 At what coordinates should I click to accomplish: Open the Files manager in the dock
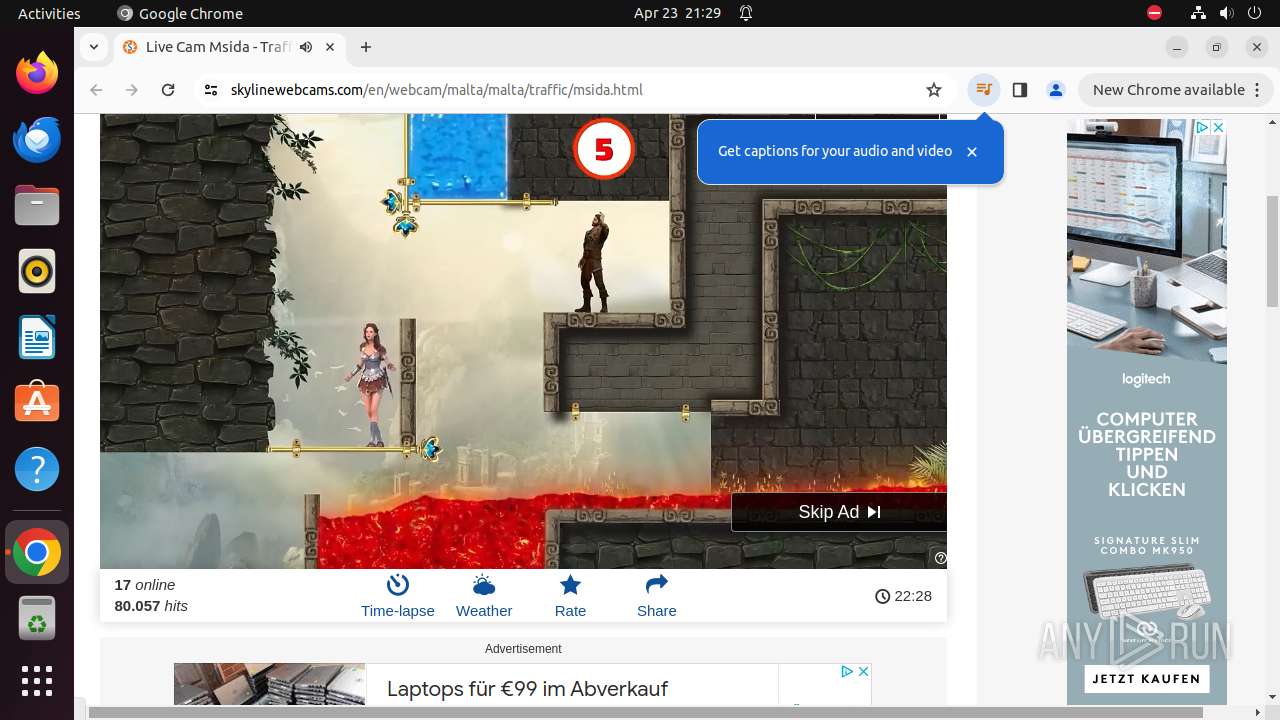(x=37, y=205)
